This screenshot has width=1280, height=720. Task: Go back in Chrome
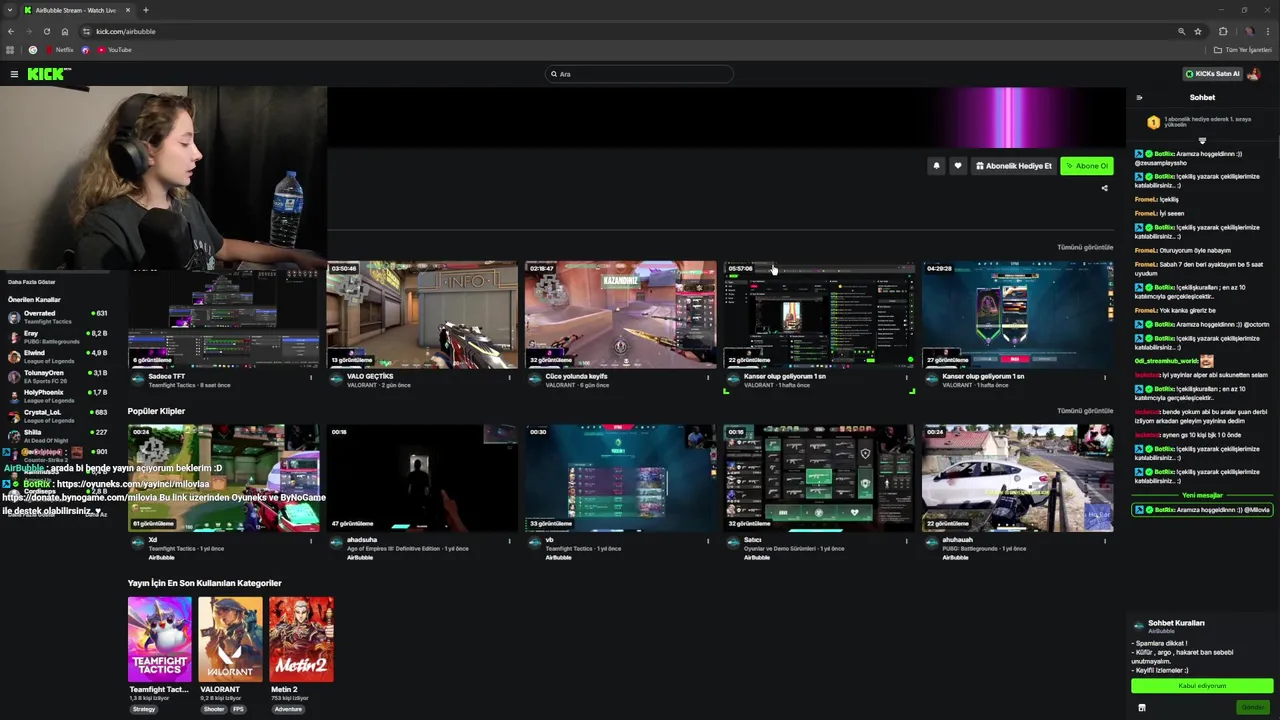[x=11, y=31]
